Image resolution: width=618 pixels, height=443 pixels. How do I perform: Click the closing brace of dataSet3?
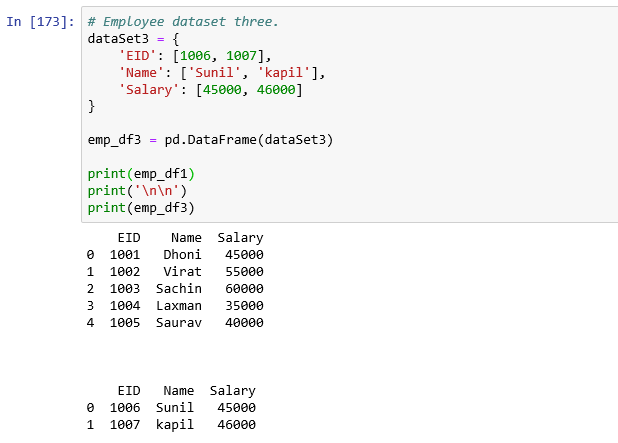pyautogui.click(x=92, y=105)
